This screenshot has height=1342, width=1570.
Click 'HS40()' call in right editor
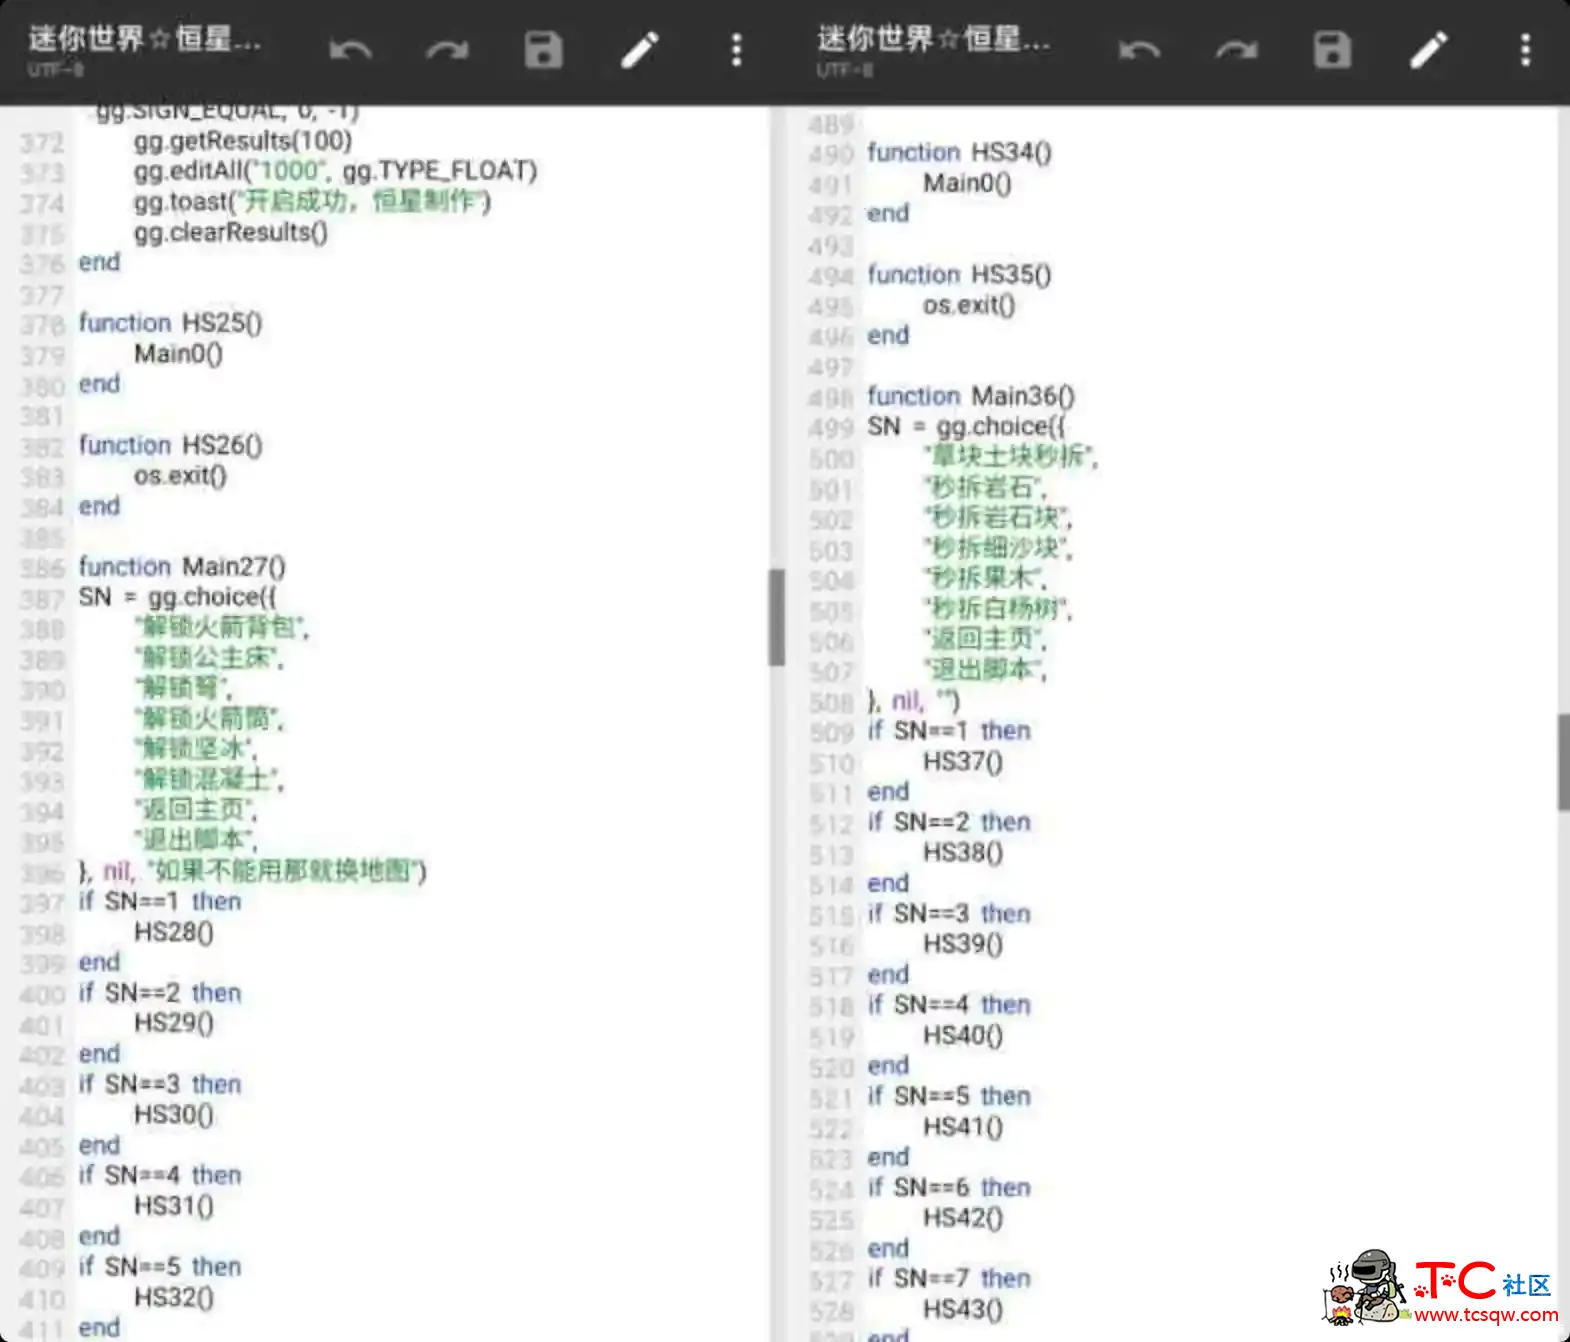pos(963,1035)
